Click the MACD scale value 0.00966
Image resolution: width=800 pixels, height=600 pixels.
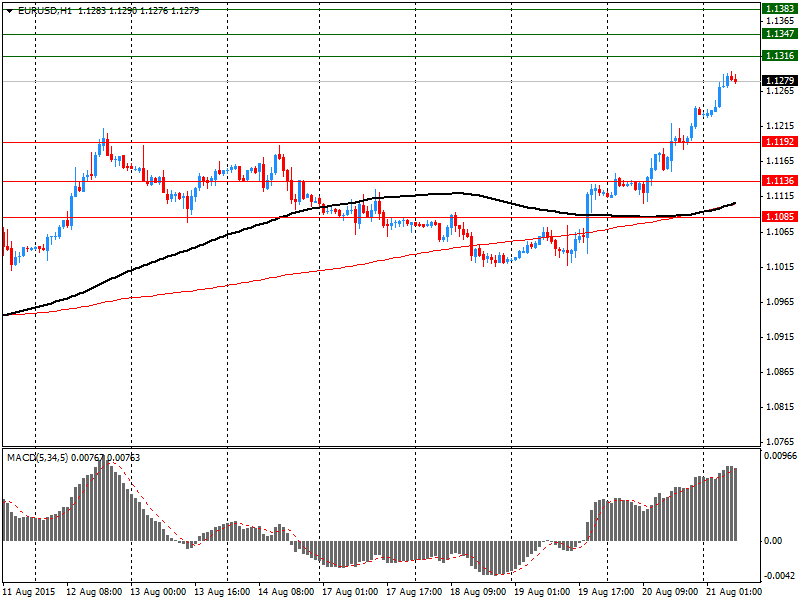click(x=780, y=455)
